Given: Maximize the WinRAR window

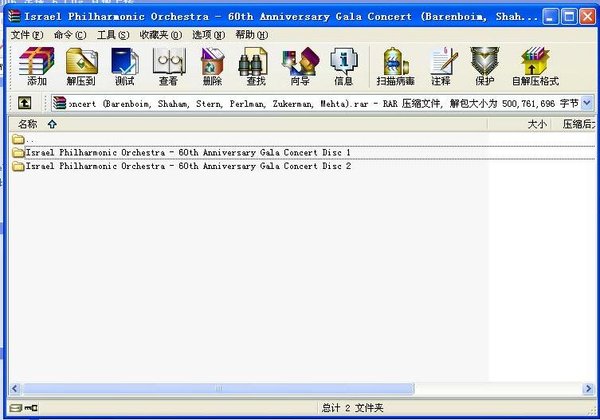Looking at the screenshot, I should click(x=569, y=17).
